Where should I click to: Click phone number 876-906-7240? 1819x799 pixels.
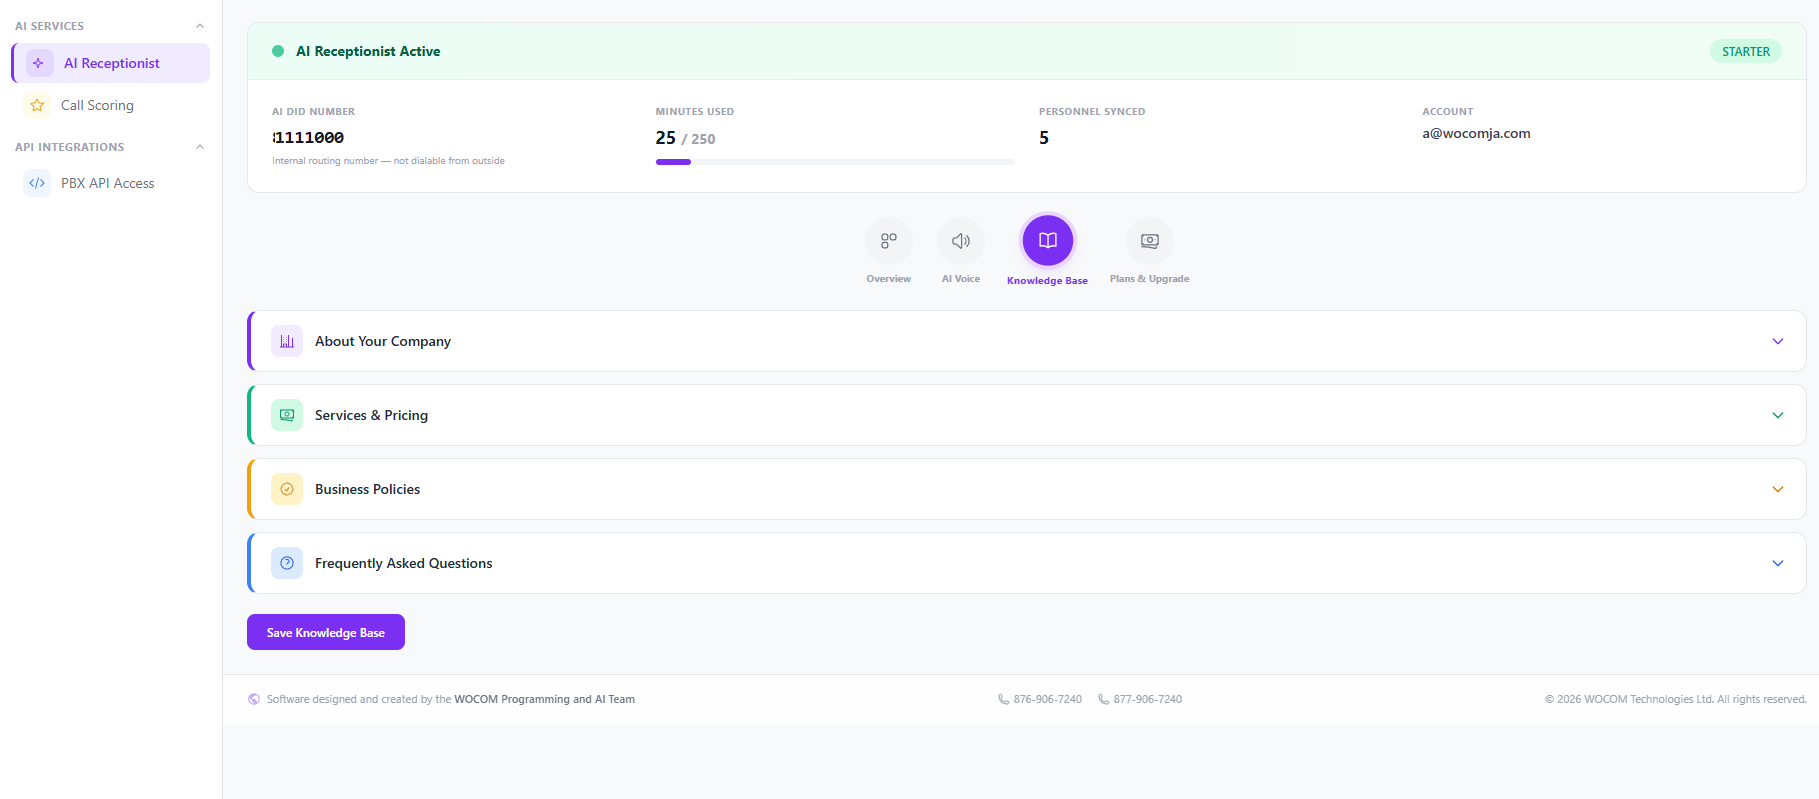pos(1048,699)
